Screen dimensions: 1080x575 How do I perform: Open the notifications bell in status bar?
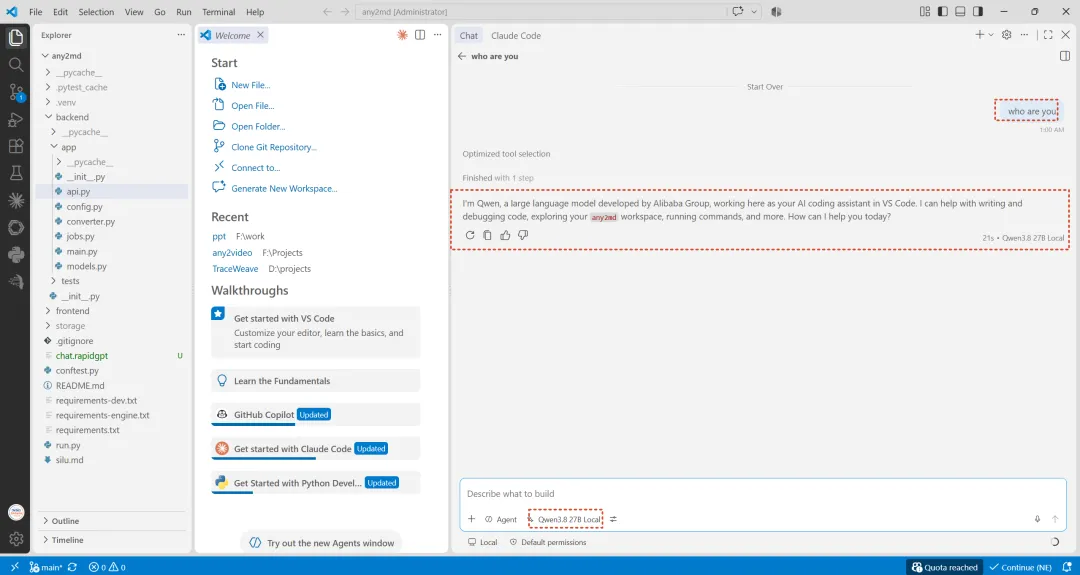(1066, 567)
